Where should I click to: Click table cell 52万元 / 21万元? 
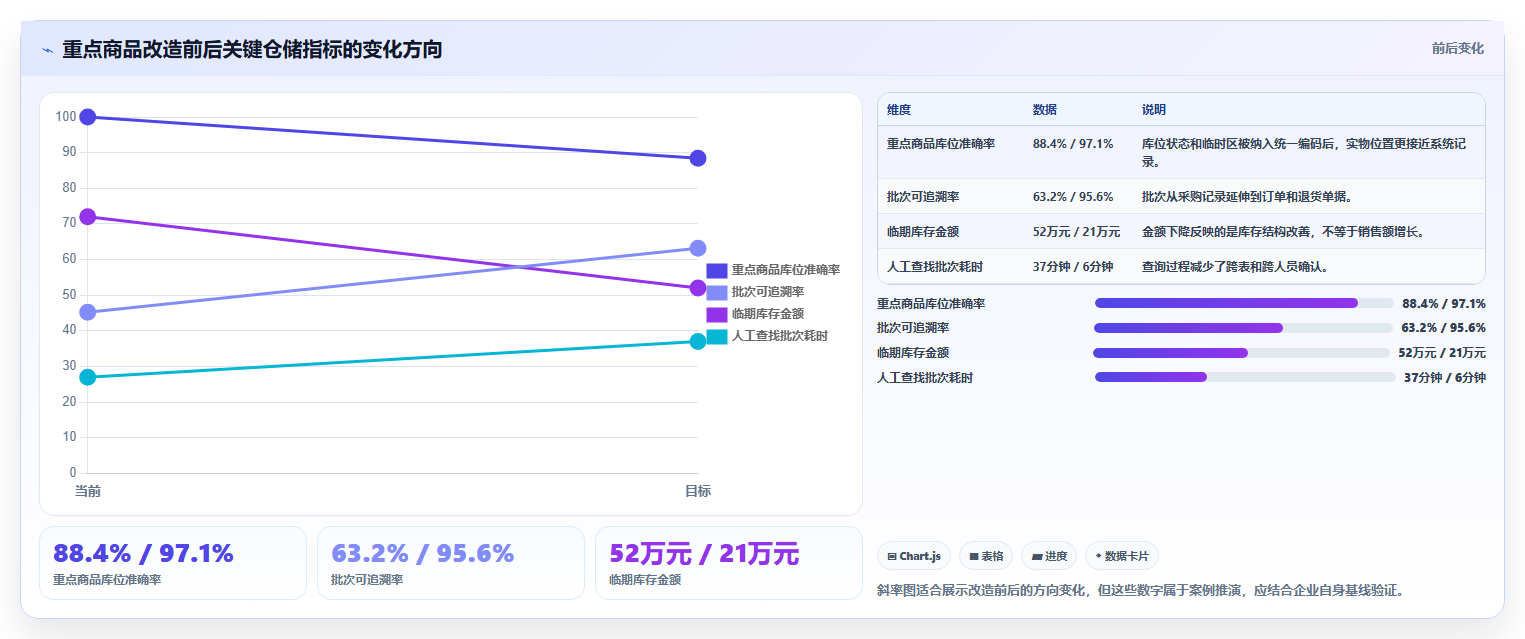tap(1076, 231)
